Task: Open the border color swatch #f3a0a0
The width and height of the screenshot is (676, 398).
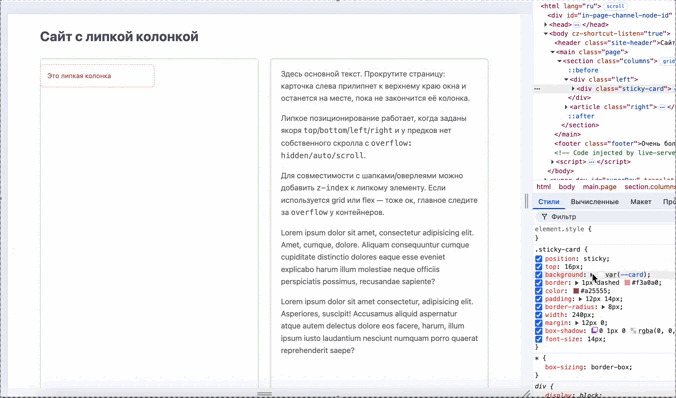Action: click(627, 283)
